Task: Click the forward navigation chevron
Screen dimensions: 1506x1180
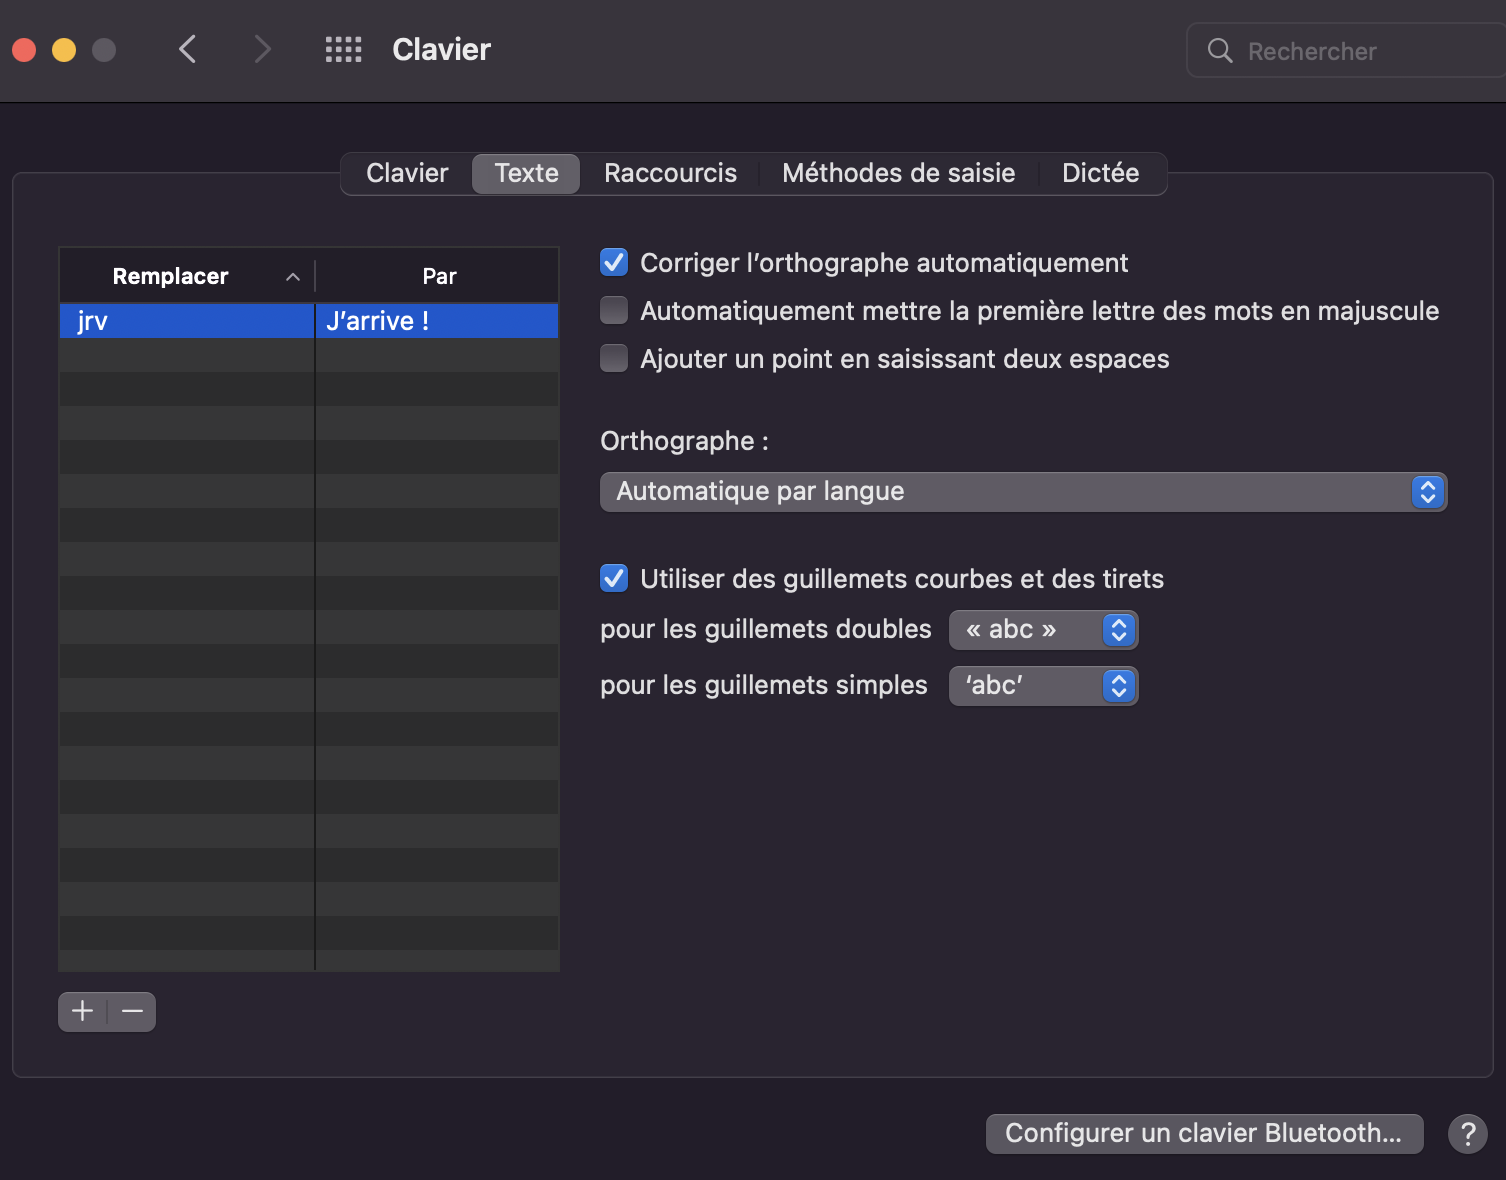Action: [x=262, y=49]
